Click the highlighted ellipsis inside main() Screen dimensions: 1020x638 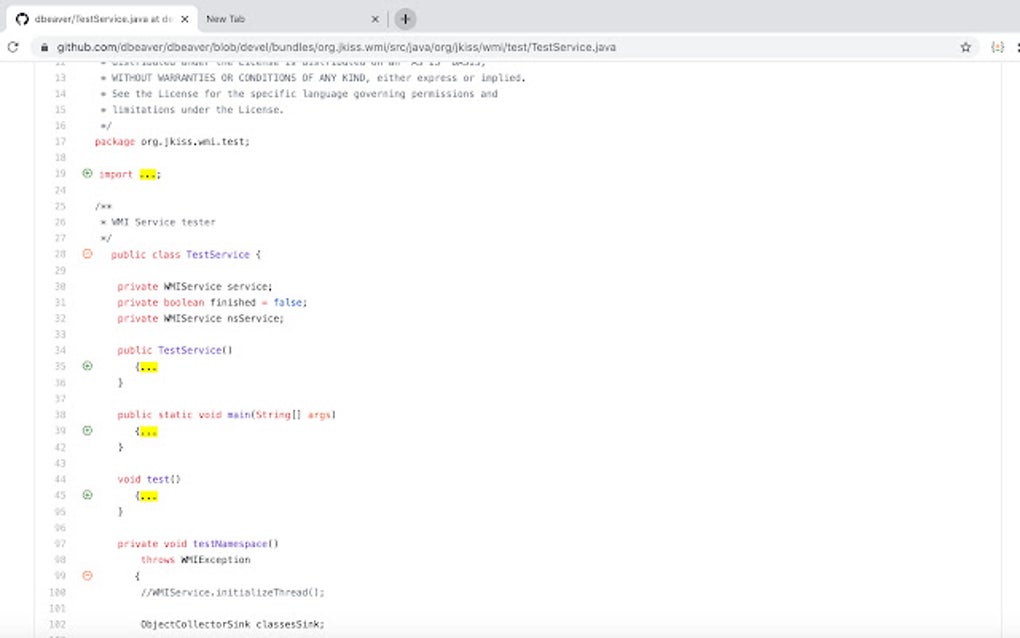[148, 431]
